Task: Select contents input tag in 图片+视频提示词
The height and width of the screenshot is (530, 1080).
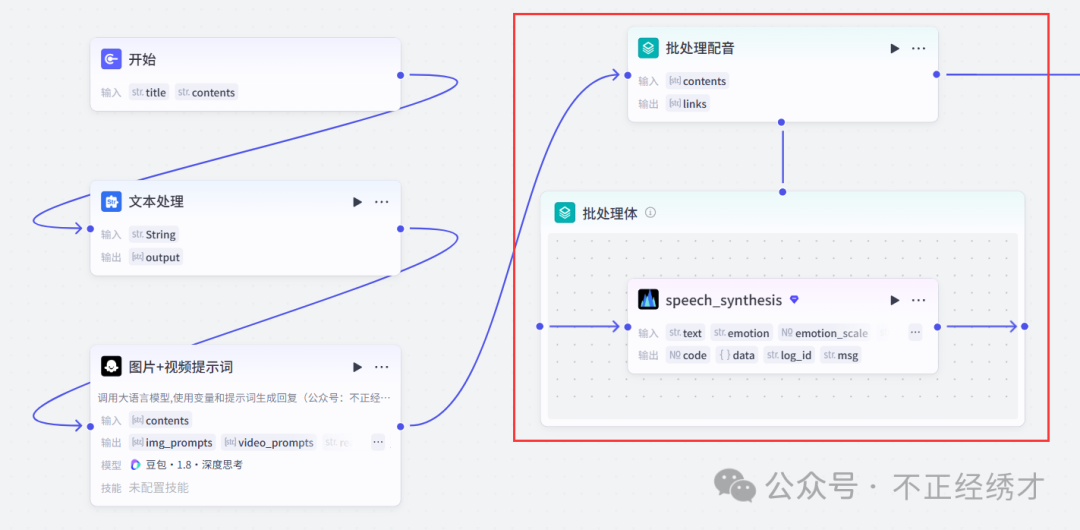Action: 160,420
